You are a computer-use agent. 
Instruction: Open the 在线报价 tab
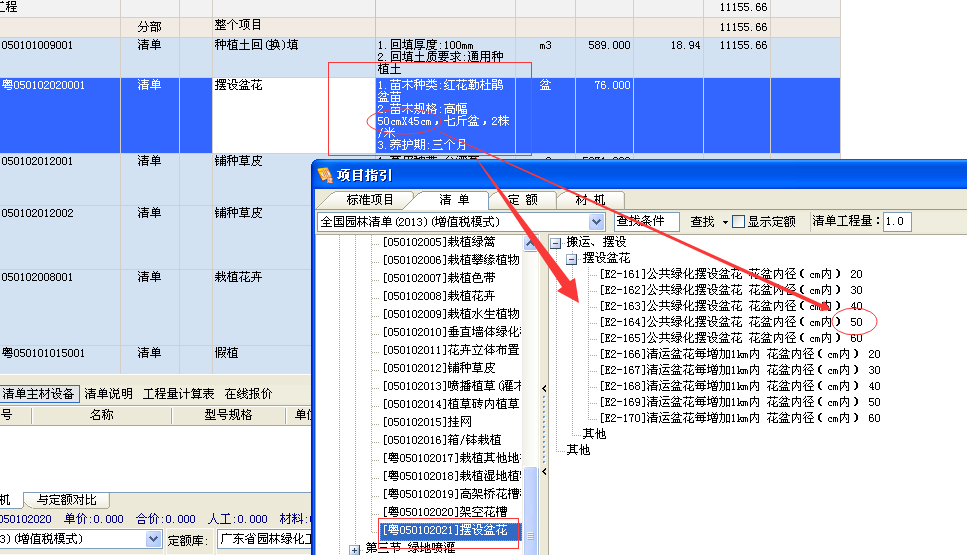click(248, 393)
